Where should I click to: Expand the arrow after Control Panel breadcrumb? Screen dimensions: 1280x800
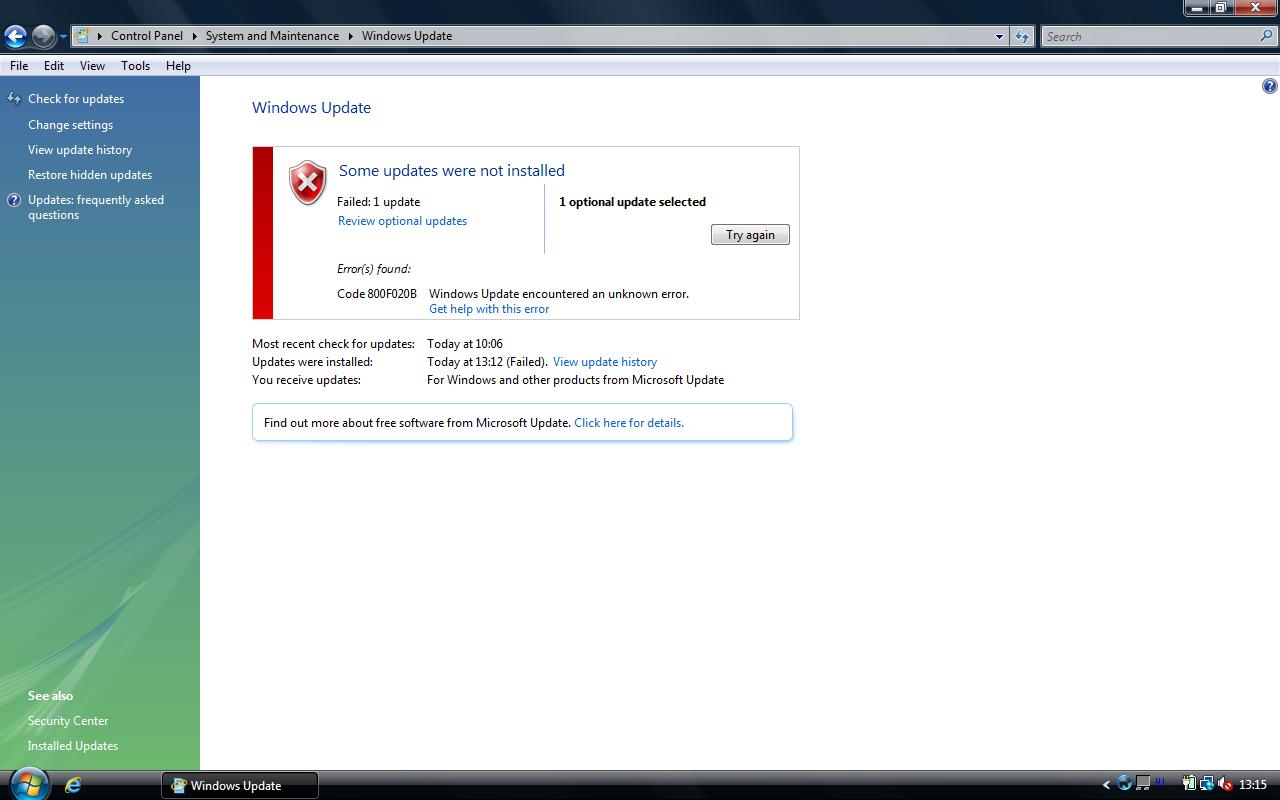point(194,36)
